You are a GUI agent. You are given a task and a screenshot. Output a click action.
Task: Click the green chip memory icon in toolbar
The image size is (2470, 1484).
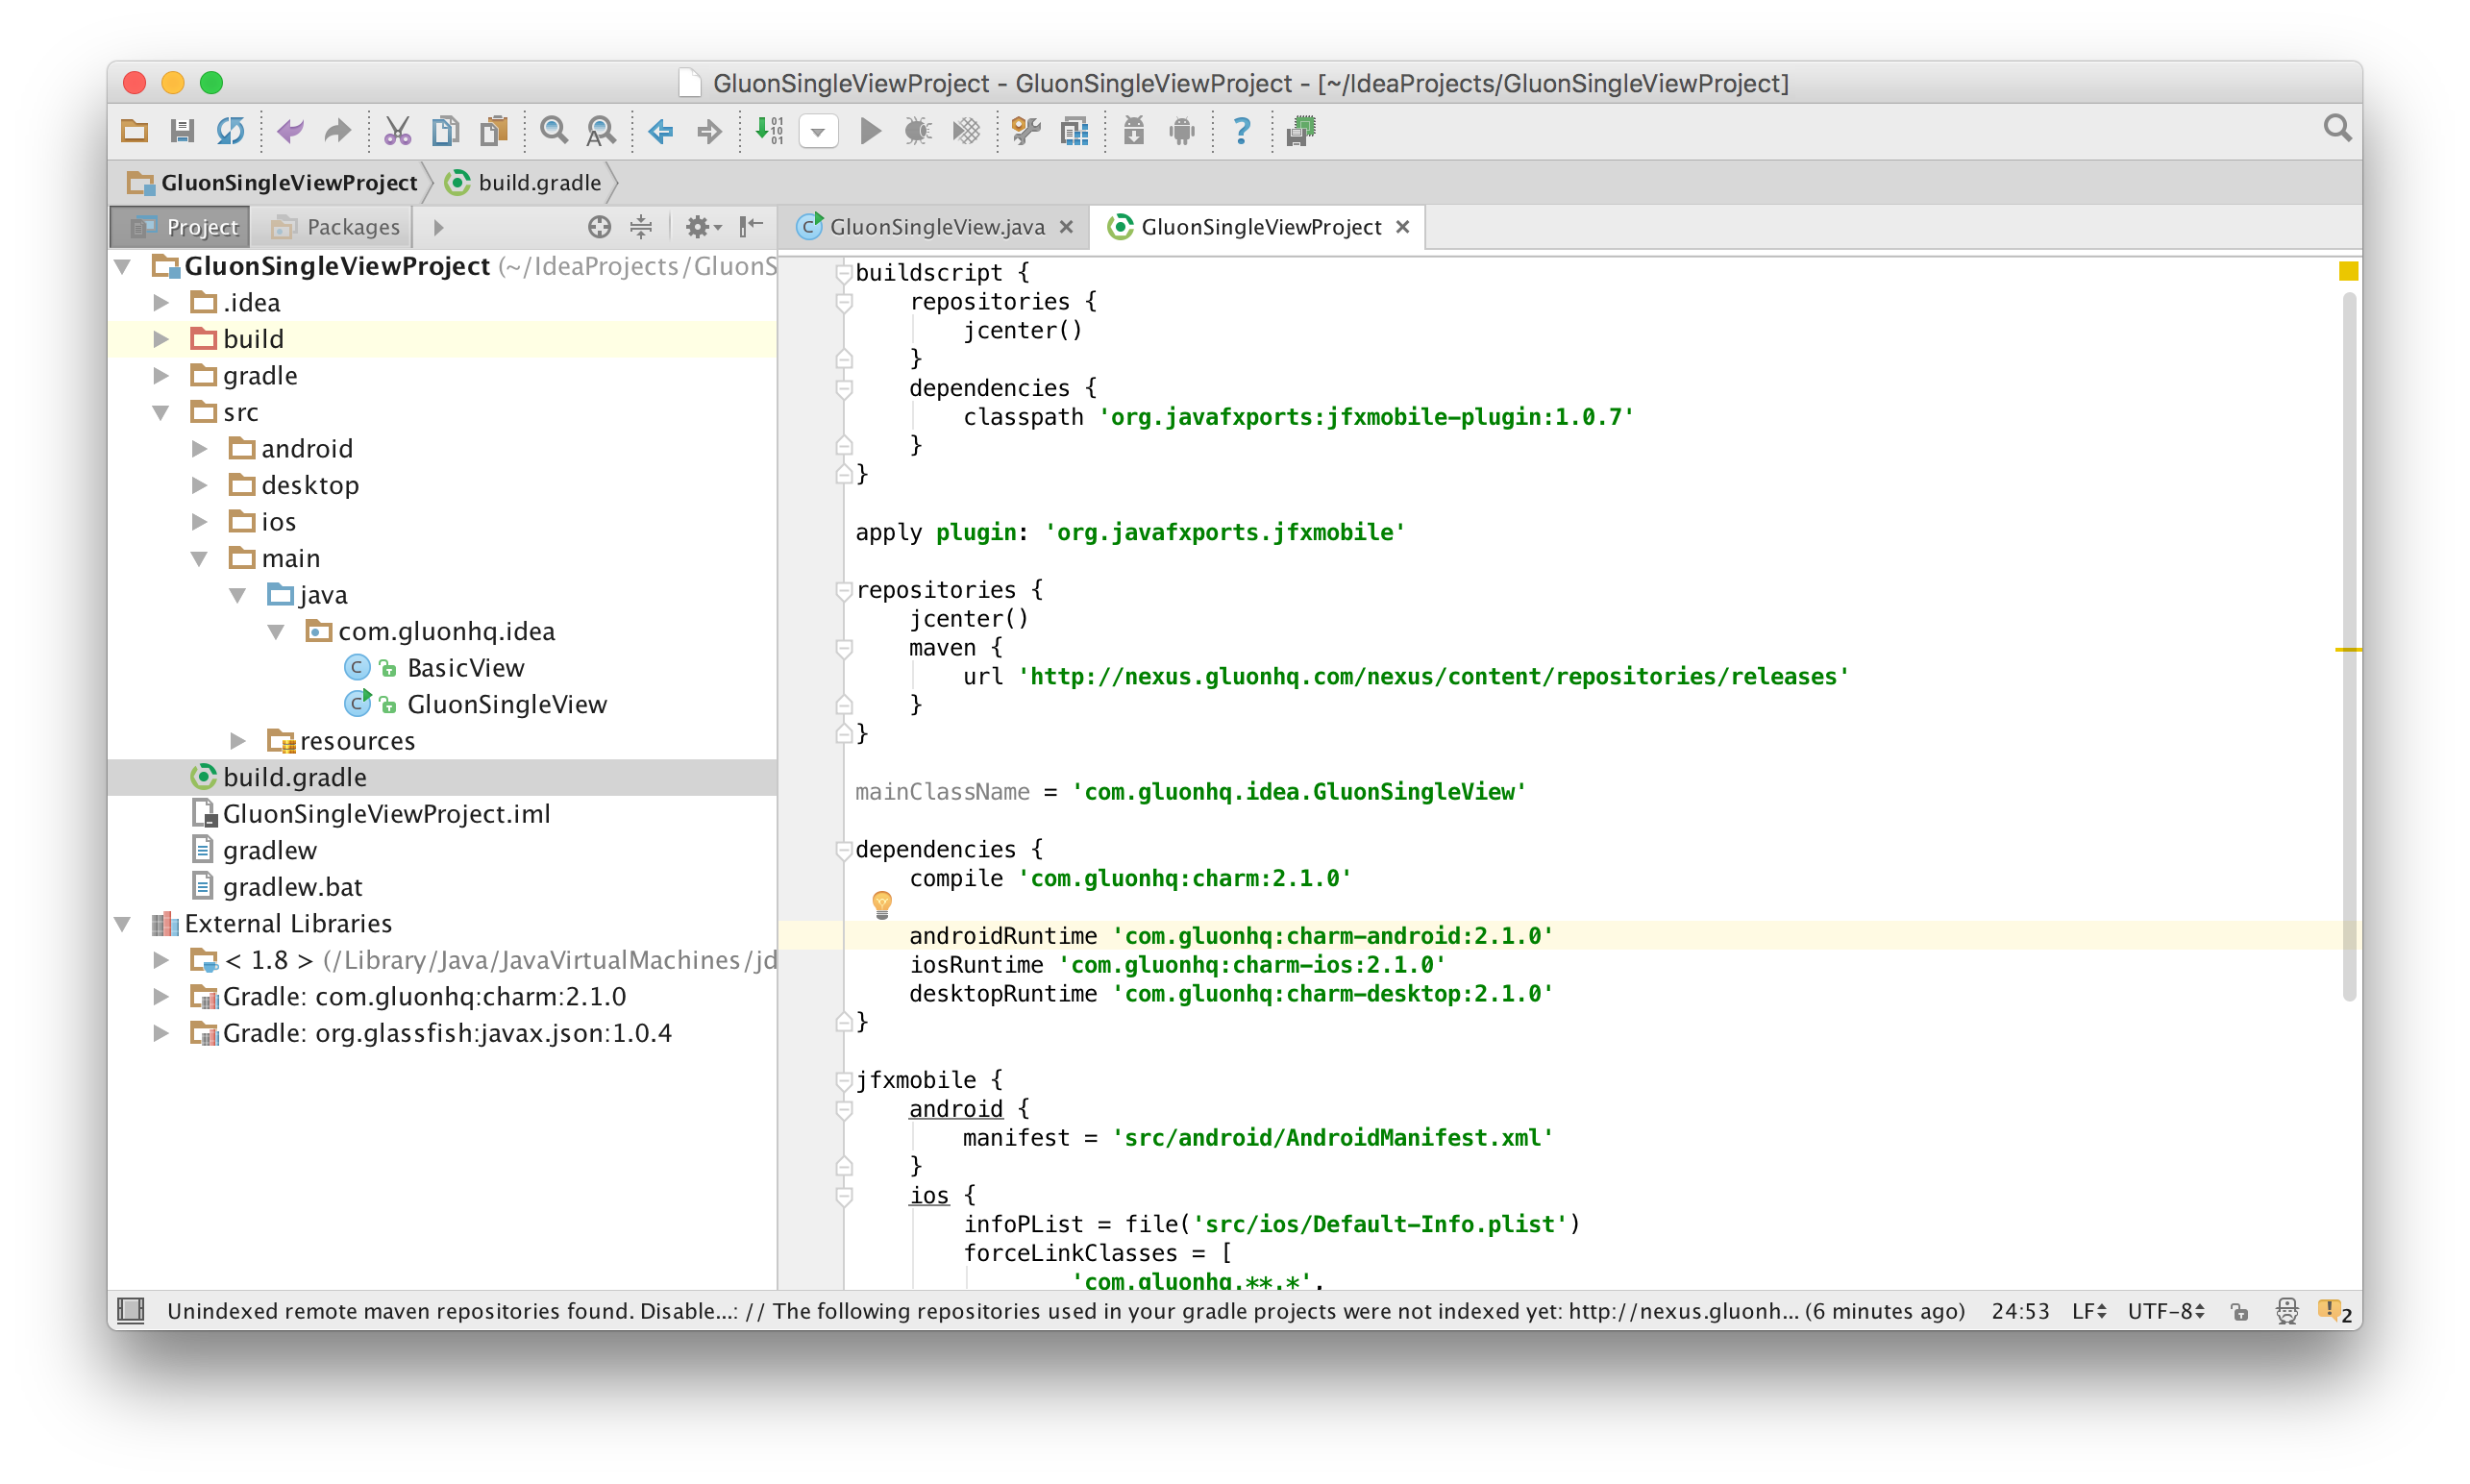(1301, 131)
